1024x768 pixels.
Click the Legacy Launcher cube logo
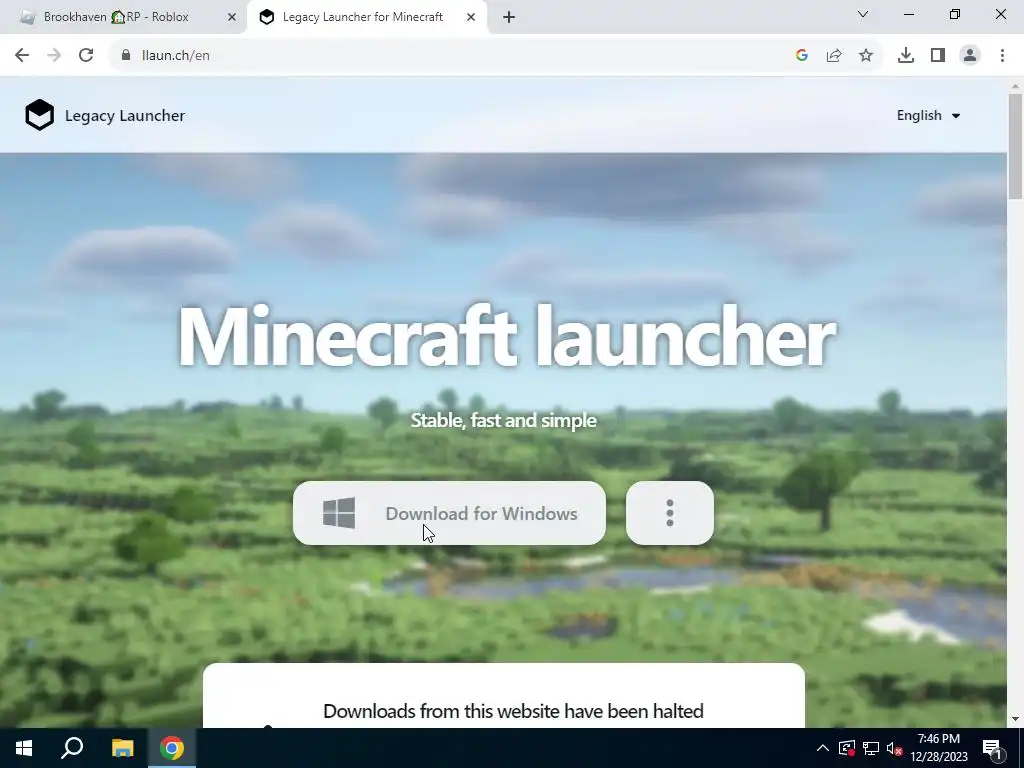[x=39, y=115]
